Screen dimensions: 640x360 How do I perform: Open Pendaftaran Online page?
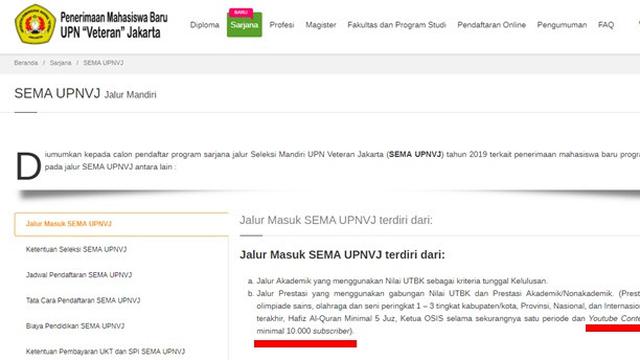click(x=491, y=25)
